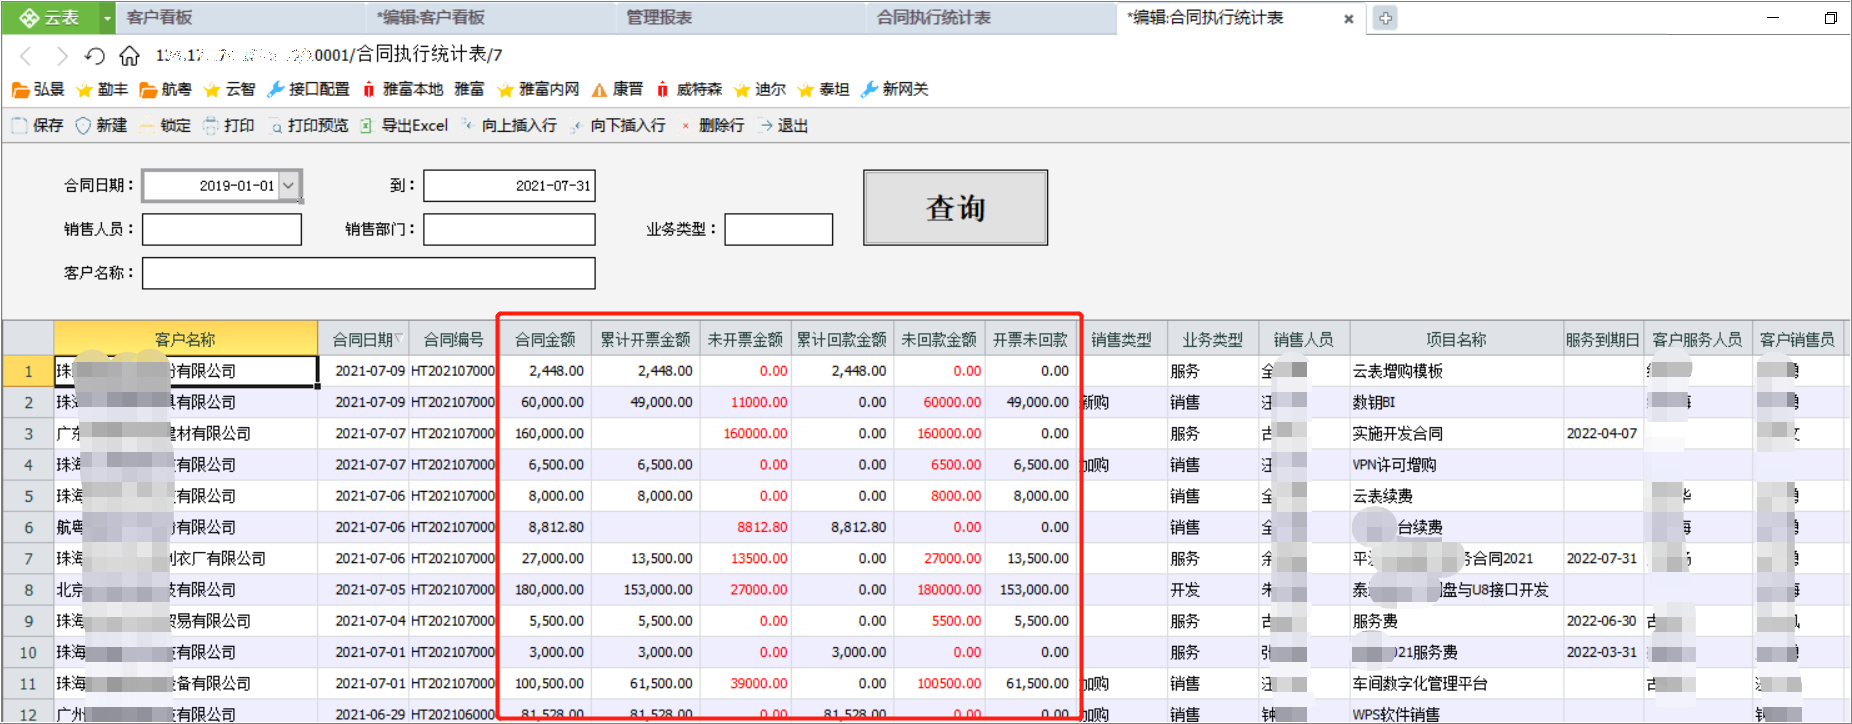Image resolution: width=1852 pixels, height=724 pixels.
Task: Open the 迪尔 bookmark
Action: tap(760, 89)
